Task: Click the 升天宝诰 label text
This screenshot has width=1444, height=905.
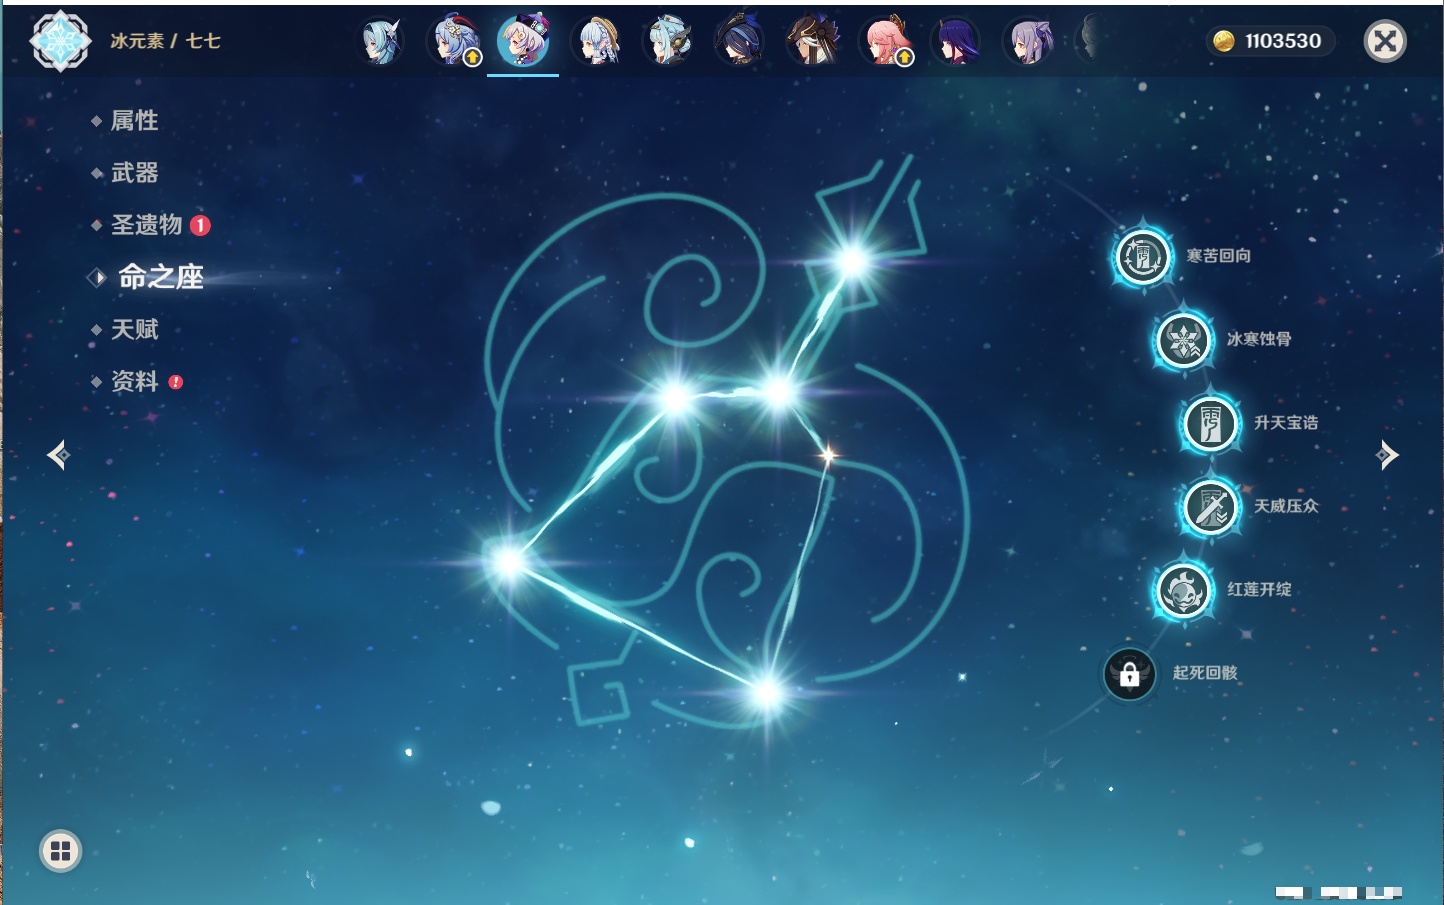Action: click(x=1286, y=423)
